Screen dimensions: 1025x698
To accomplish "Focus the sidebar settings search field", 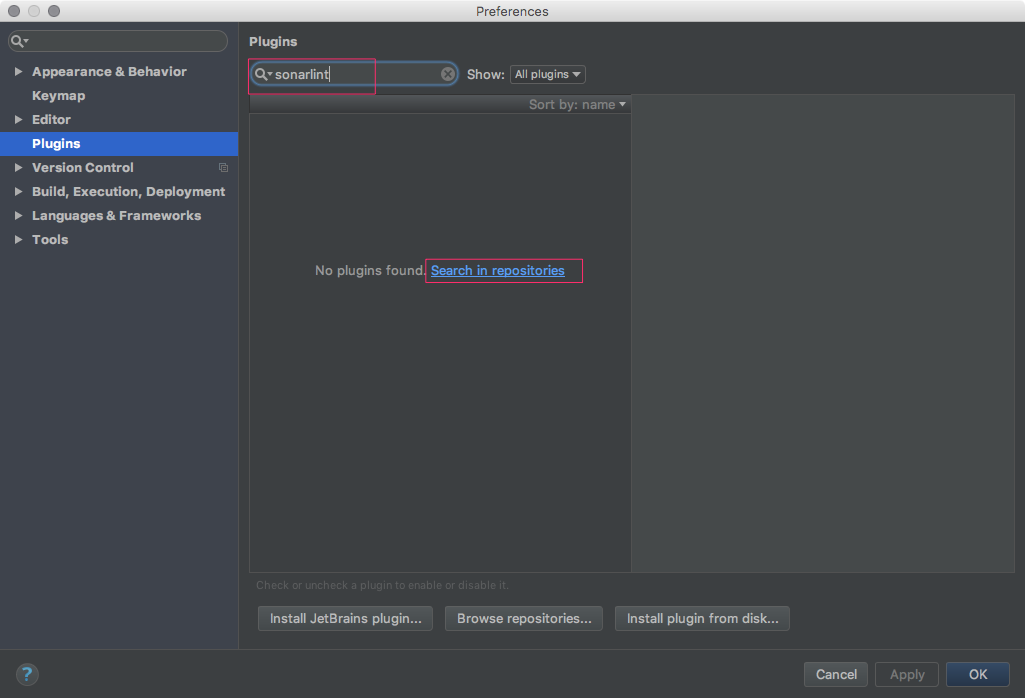I will (x=118, y=41).
